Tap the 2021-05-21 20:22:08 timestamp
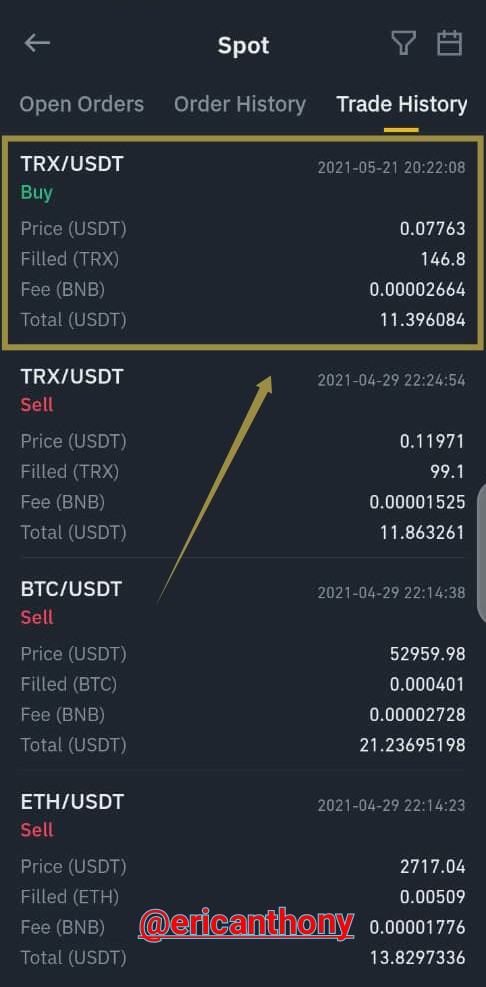The image size is (486, 987). pyautogui.click(x=391, y=167)
